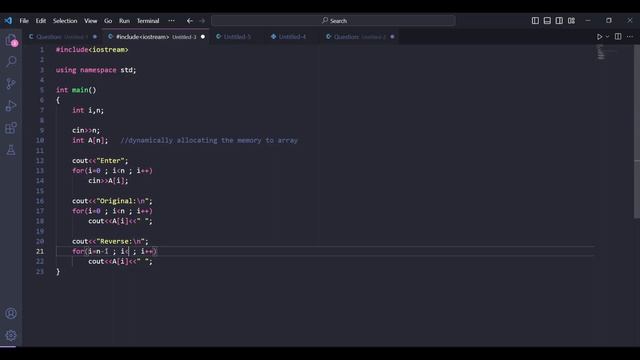Viewport: 640px width, 360px height.
Task: Go back with the left arrow
Action: pyautogui.click(x=190, y=20)
